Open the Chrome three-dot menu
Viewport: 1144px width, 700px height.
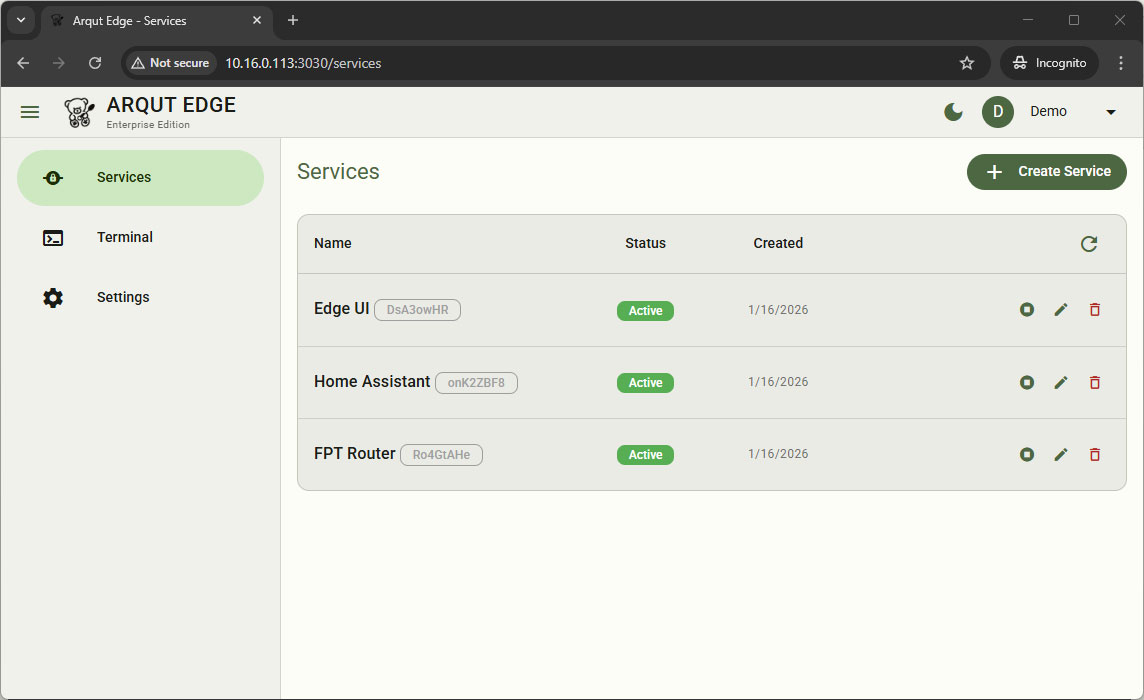pos(1121,63)
